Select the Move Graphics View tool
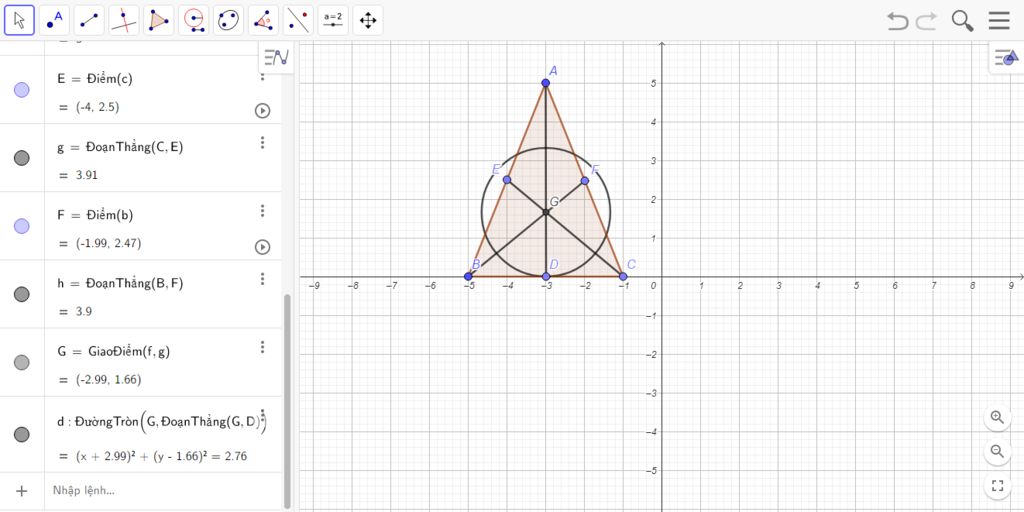Screen dimensions: 1024x512 point(368,20)
